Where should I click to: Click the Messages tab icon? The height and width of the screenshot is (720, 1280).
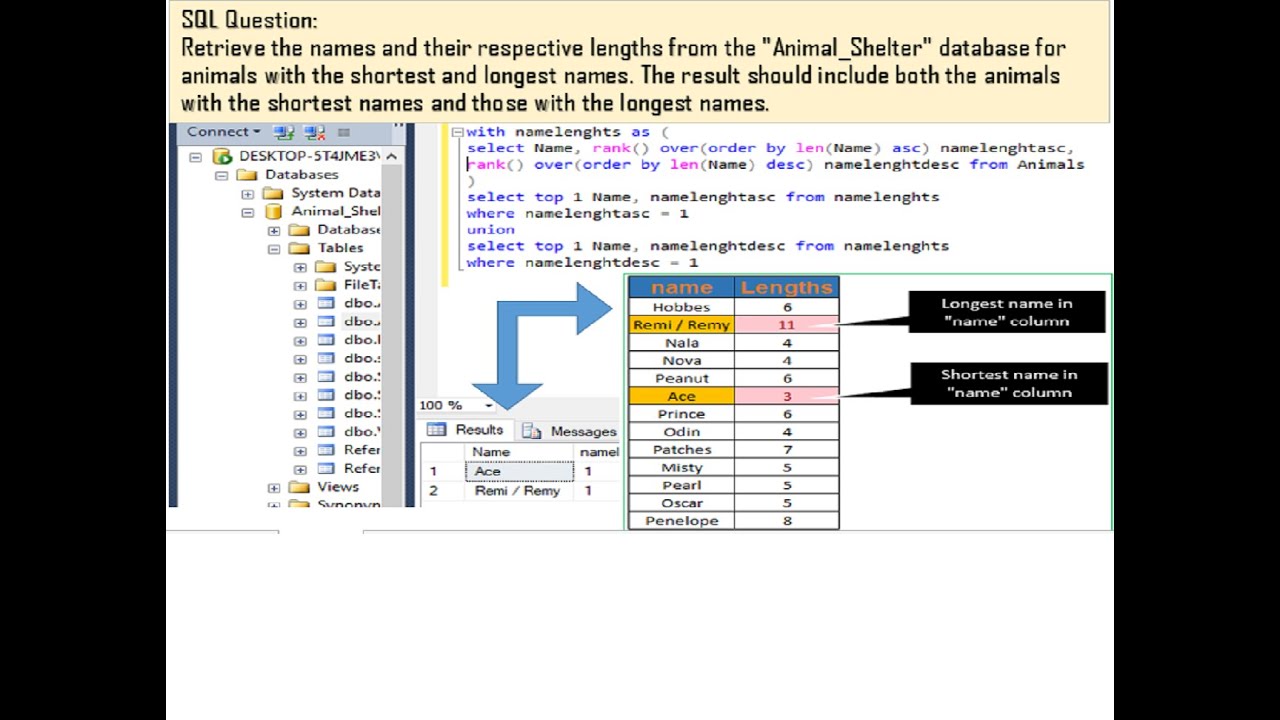(532, 431)
